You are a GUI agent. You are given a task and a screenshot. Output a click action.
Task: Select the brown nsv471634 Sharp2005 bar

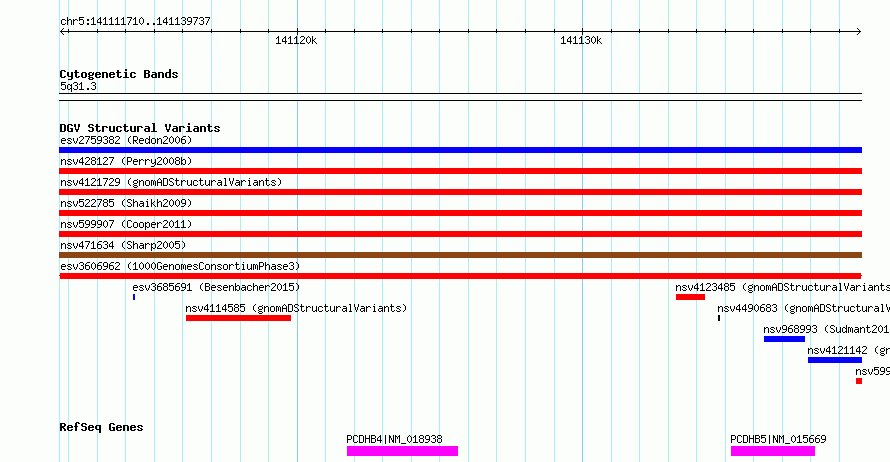[x=460, y=255]
